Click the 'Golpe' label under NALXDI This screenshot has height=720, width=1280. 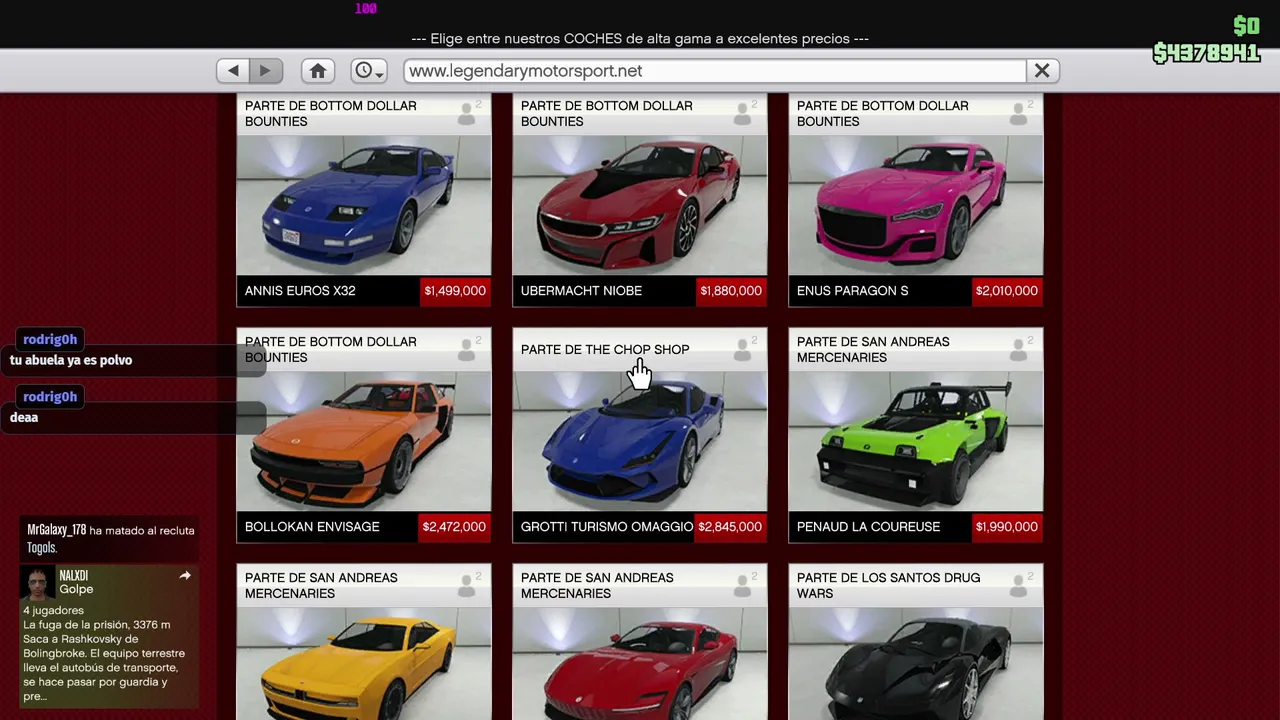coord(76,589)
